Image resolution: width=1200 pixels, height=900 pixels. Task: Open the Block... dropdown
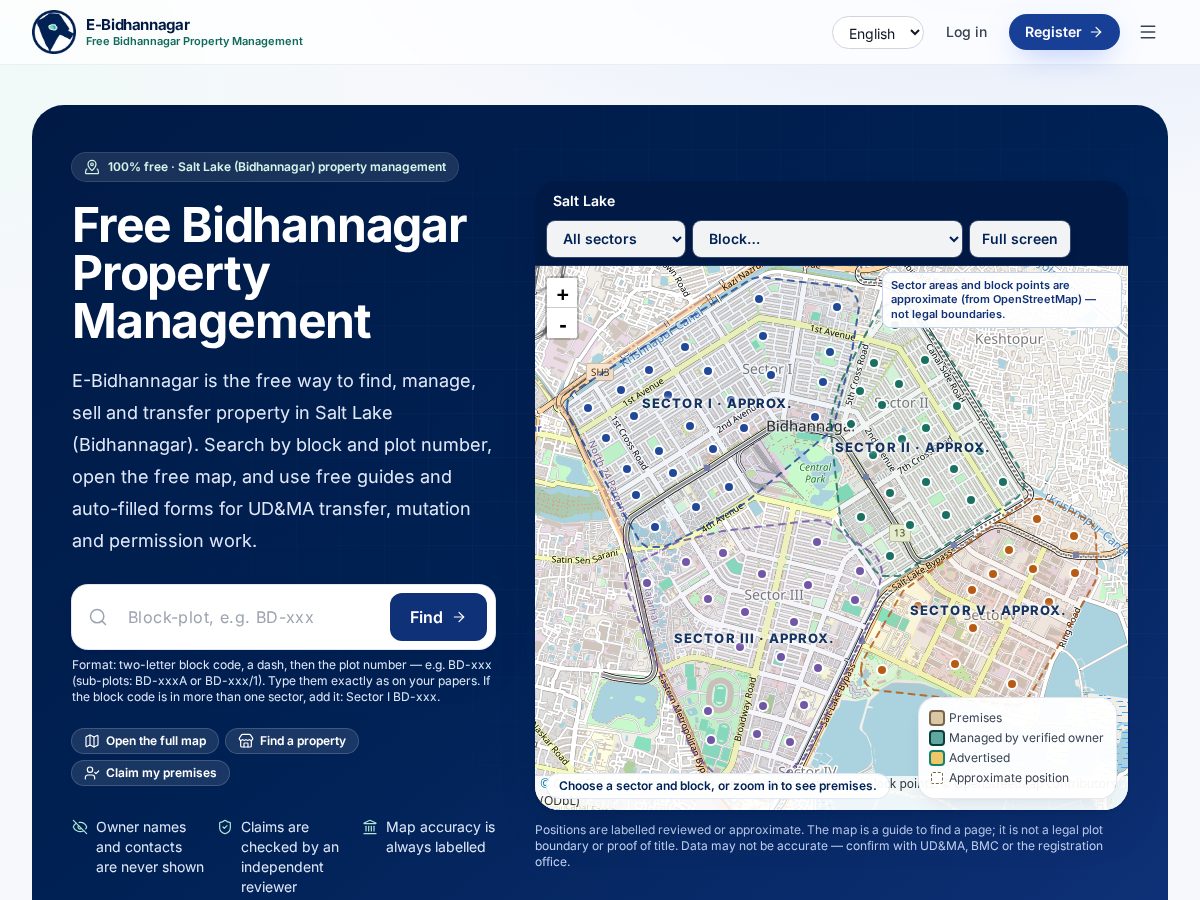827,239
